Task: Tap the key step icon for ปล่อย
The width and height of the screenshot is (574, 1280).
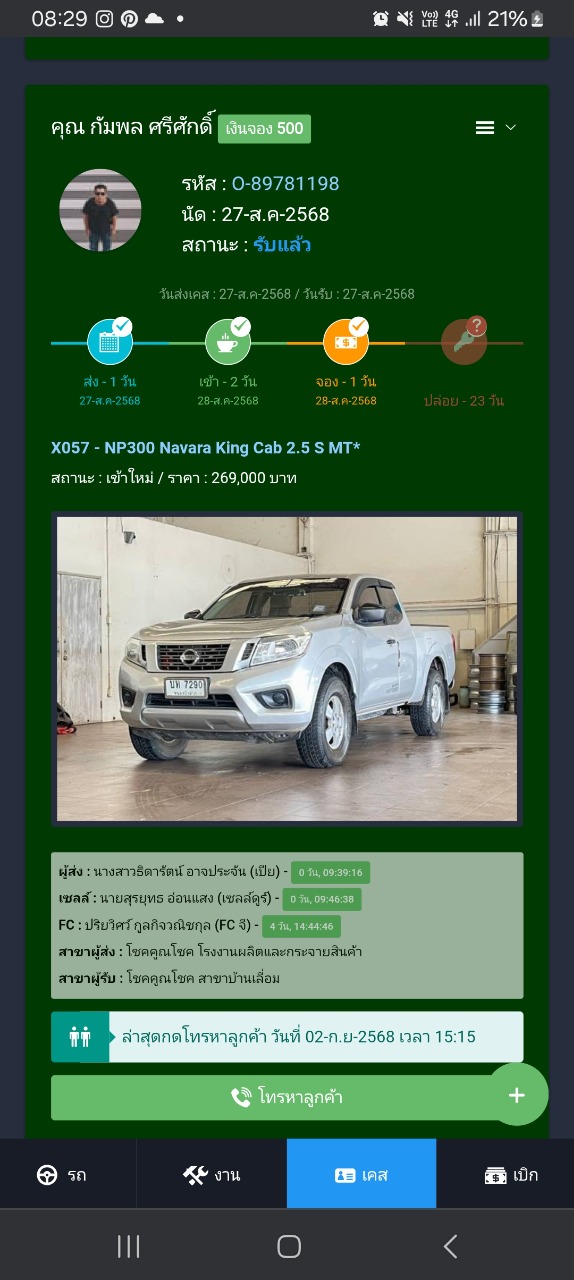Action: coord(464,342)
